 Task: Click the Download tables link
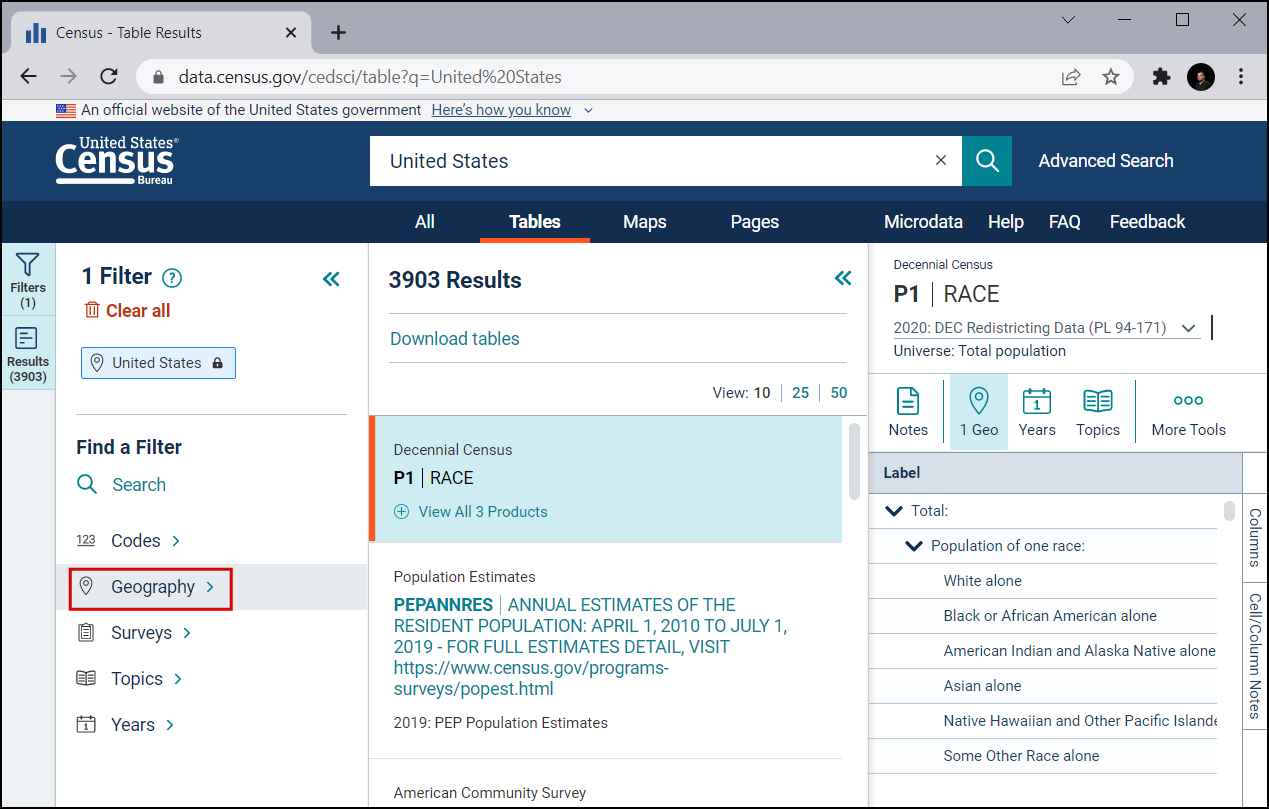point(455,339)
